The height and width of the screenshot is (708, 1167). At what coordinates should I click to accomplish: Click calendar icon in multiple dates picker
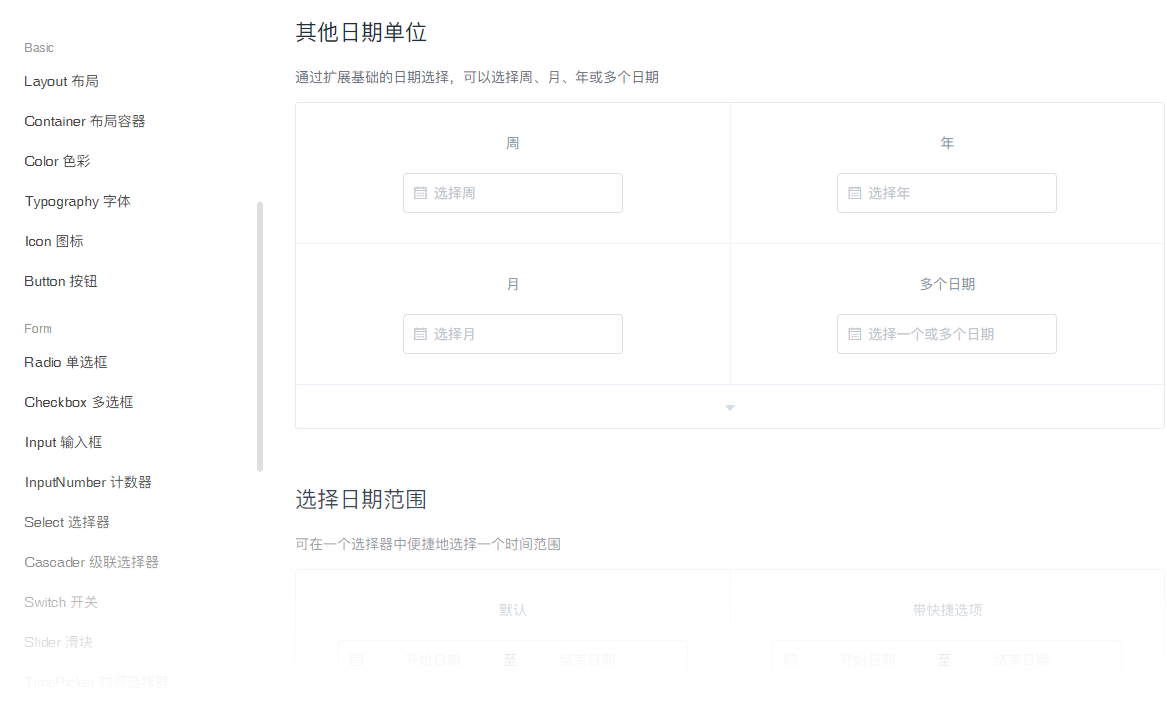pyautogui.click(x=854, y=334)
